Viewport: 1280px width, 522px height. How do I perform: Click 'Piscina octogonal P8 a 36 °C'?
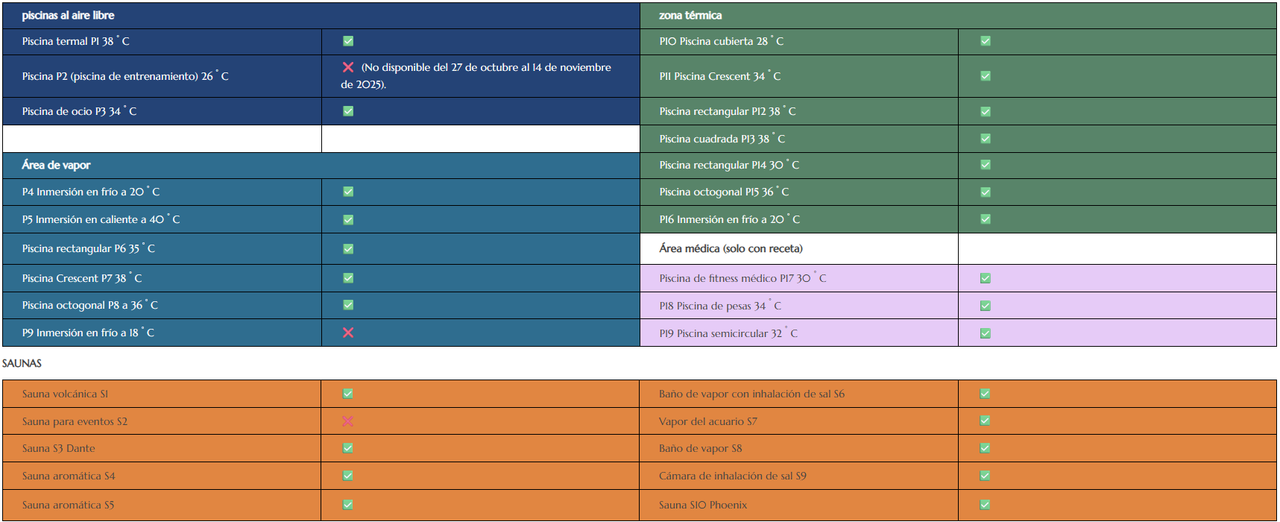pos(90,305)
